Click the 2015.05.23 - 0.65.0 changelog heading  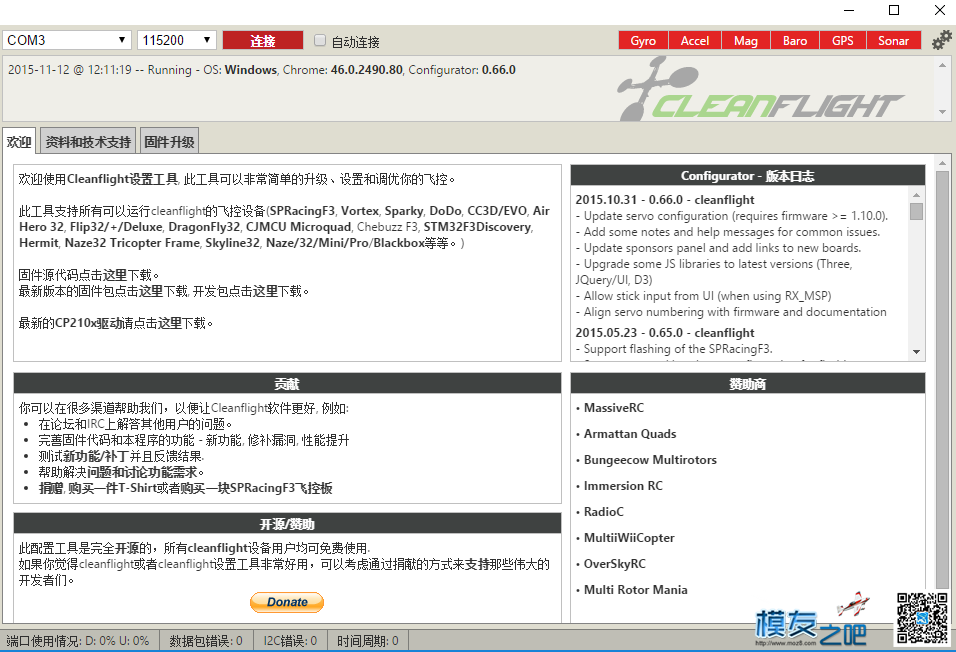pyautogui.click(x=665, y=332)
